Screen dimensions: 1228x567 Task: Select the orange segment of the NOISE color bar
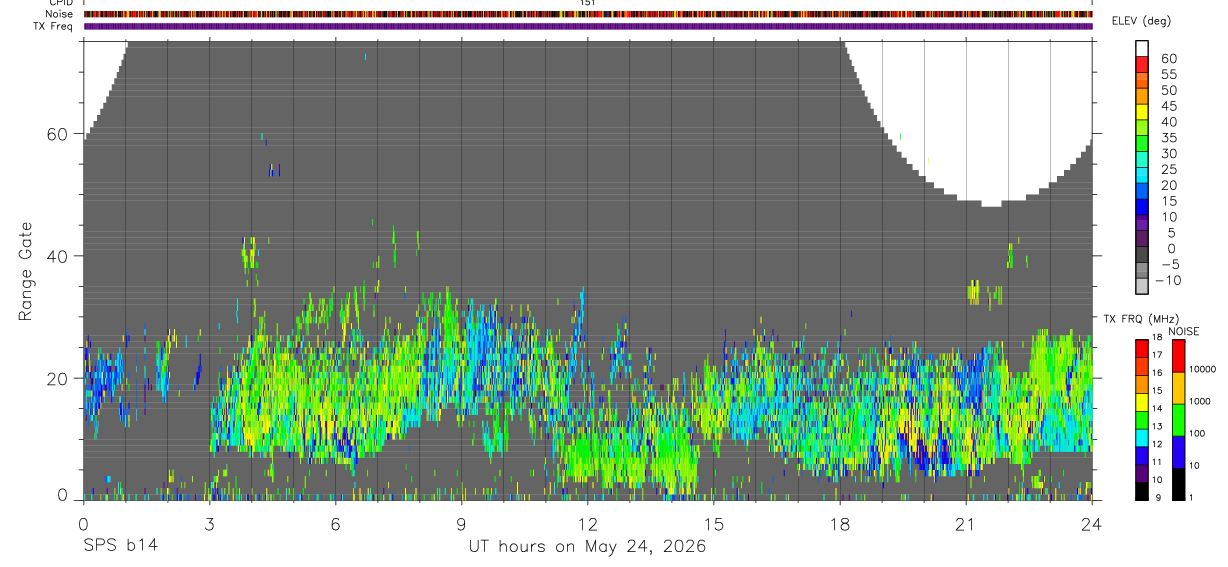1178,388
